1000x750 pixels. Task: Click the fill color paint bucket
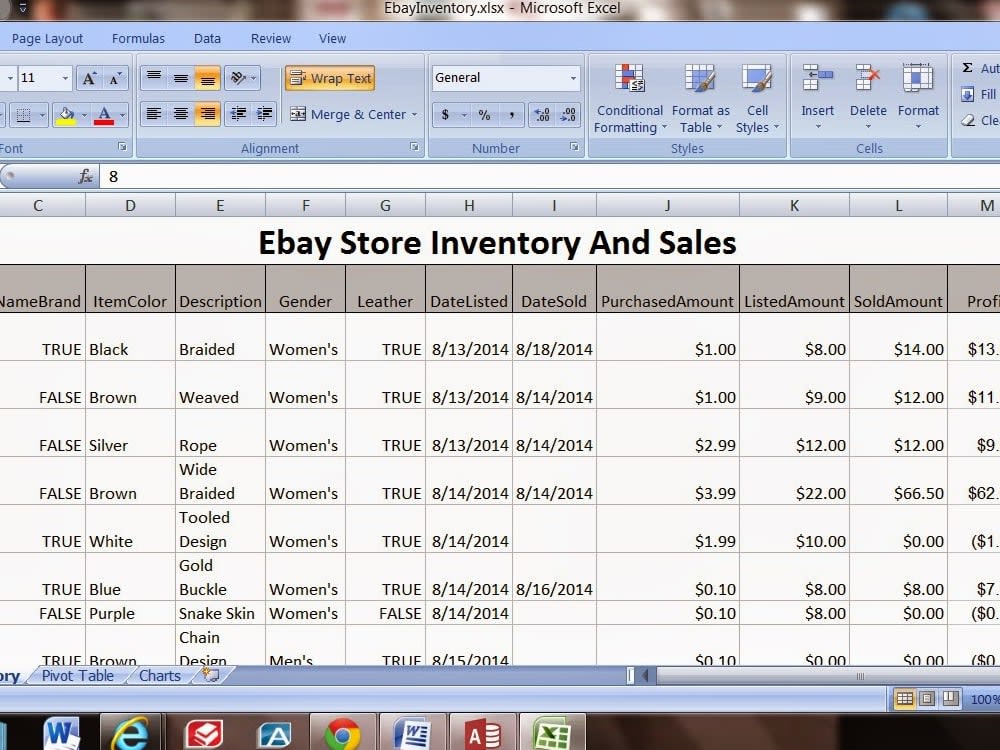(66, 115)
